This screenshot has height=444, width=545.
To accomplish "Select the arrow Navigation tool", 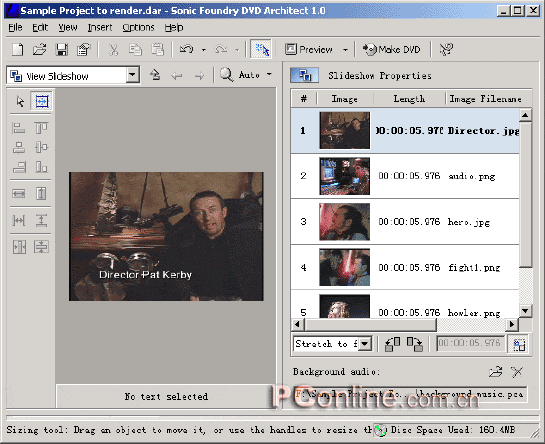I will 20,102.
